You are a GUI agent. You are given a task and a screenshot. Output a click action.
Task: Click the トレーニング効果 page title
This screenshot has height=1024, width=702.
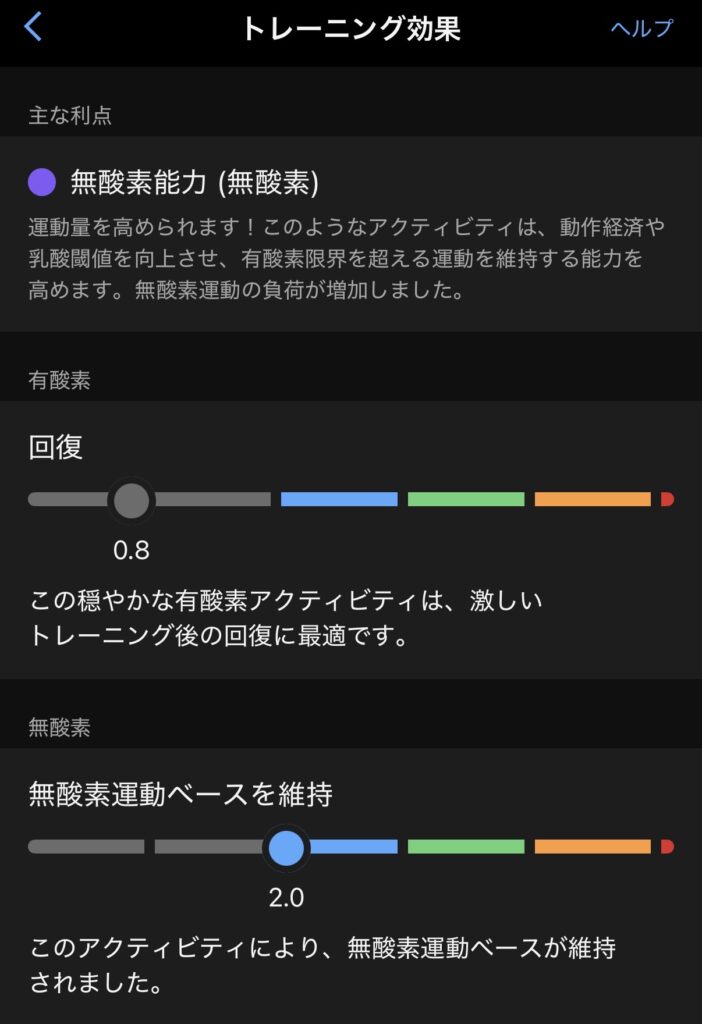click(x=350, y=28)
